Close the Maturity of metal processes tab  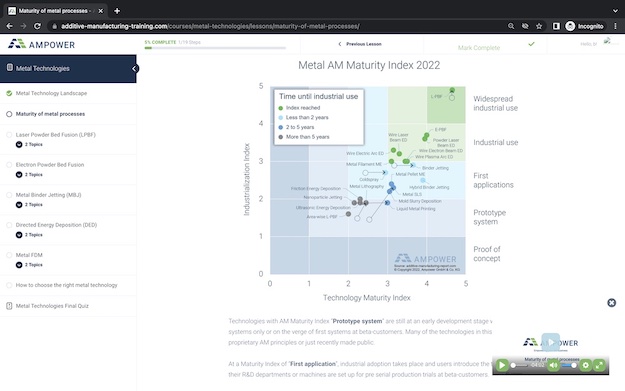[100, 11]
